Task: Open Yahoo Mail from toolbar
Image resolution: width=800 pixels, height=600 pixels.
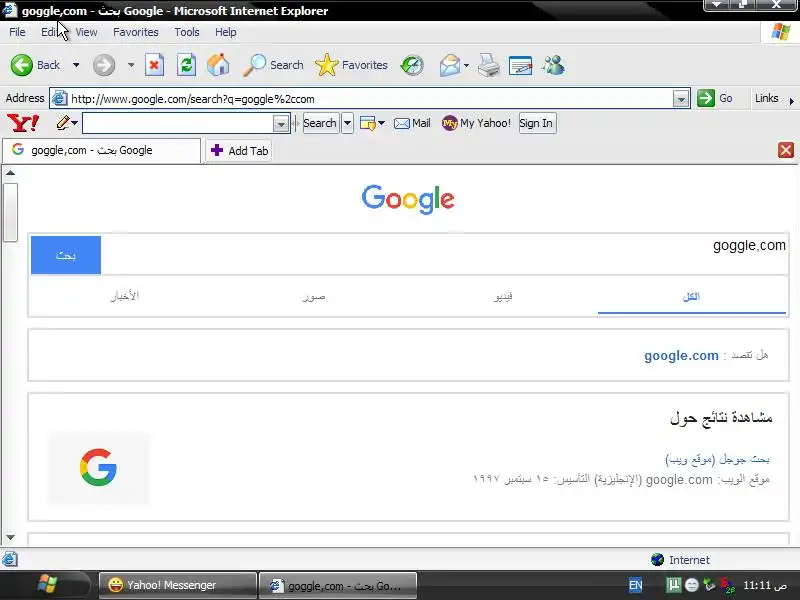Action: coord(412,123)
